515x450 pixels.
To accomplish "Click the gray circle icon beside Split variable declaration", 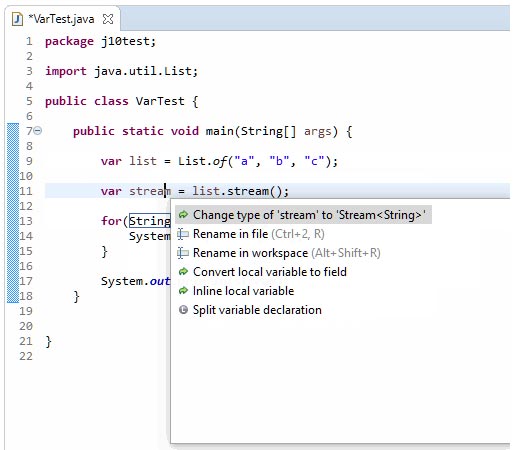I will 183,310.
